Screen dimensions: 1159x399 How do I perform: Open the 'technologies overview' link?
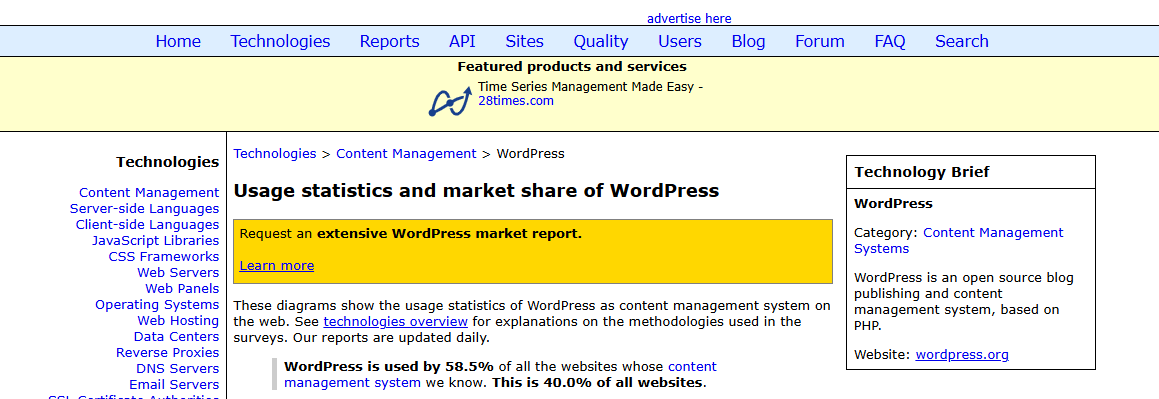(395, 321)
